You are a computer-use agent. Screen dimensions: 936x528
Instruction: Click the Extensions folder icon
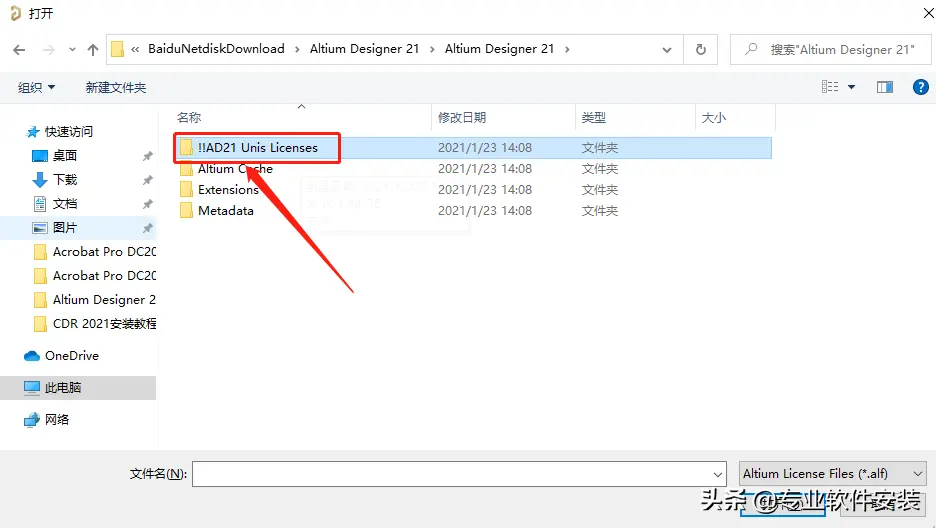186,190
